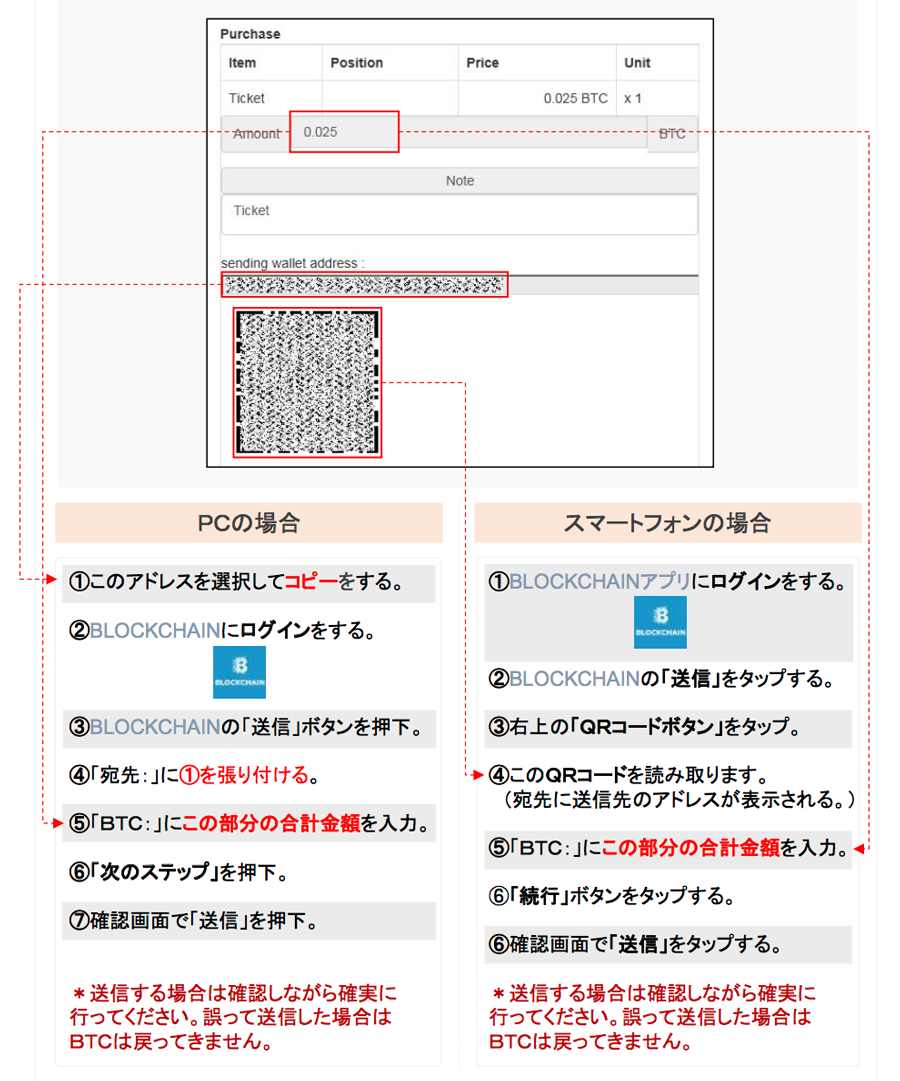Click BLOCKCHAIN link in smartphone step ②
This screenshot has width=900, height=1081.
(574, 678)
